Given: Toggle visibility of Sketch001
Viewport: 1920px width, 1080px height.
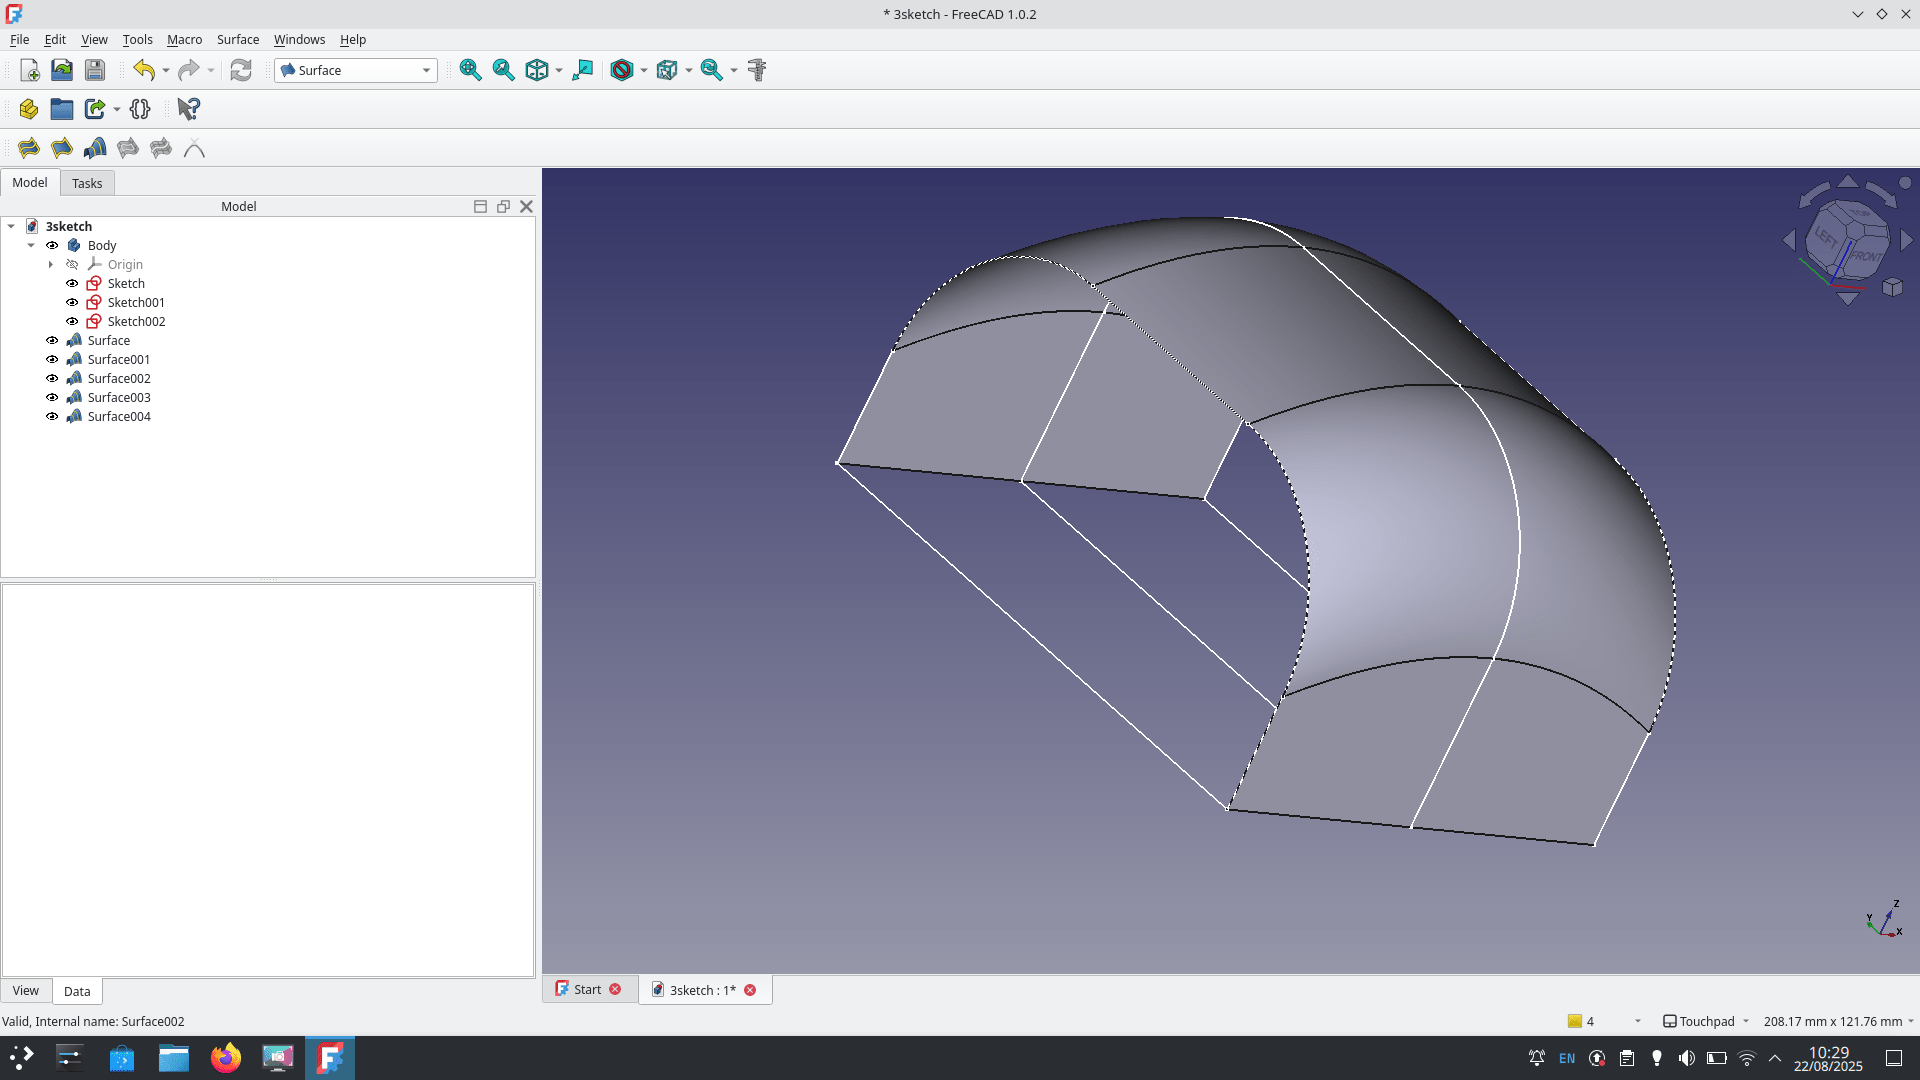Looking at the screenshot, I should (x=71, y=302).
